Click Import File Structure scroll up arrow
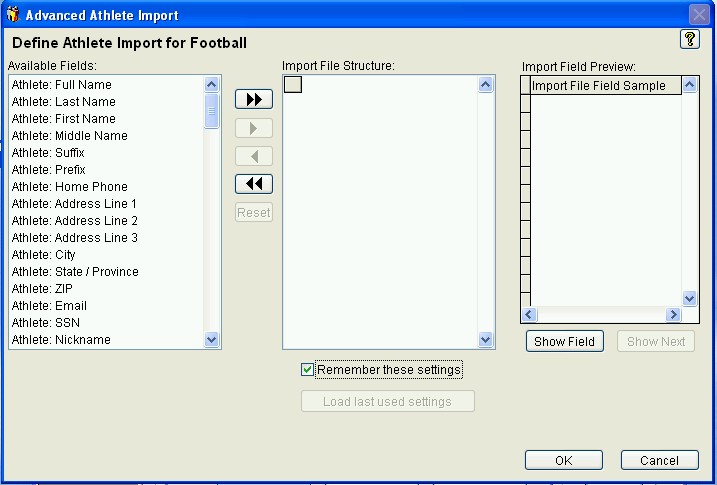 (486, 85)
